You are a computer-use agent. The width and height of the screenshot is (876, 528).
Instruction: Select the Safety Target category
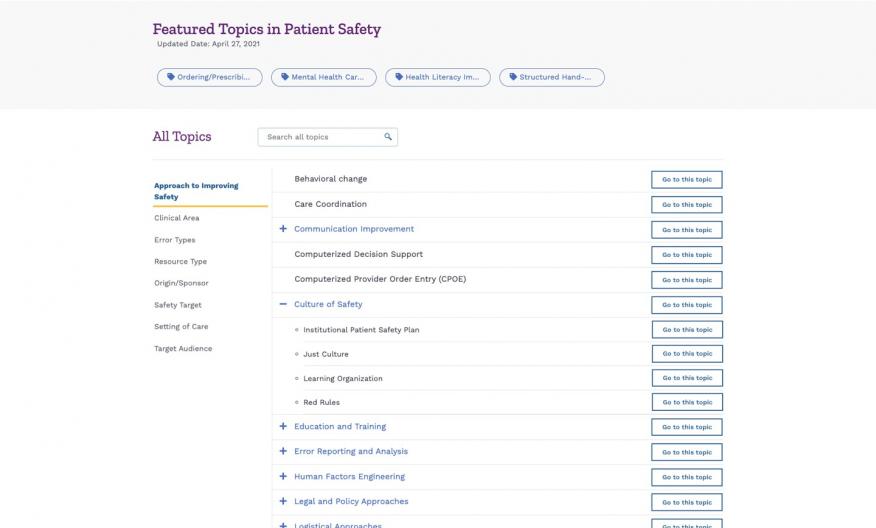coord(178,305)
